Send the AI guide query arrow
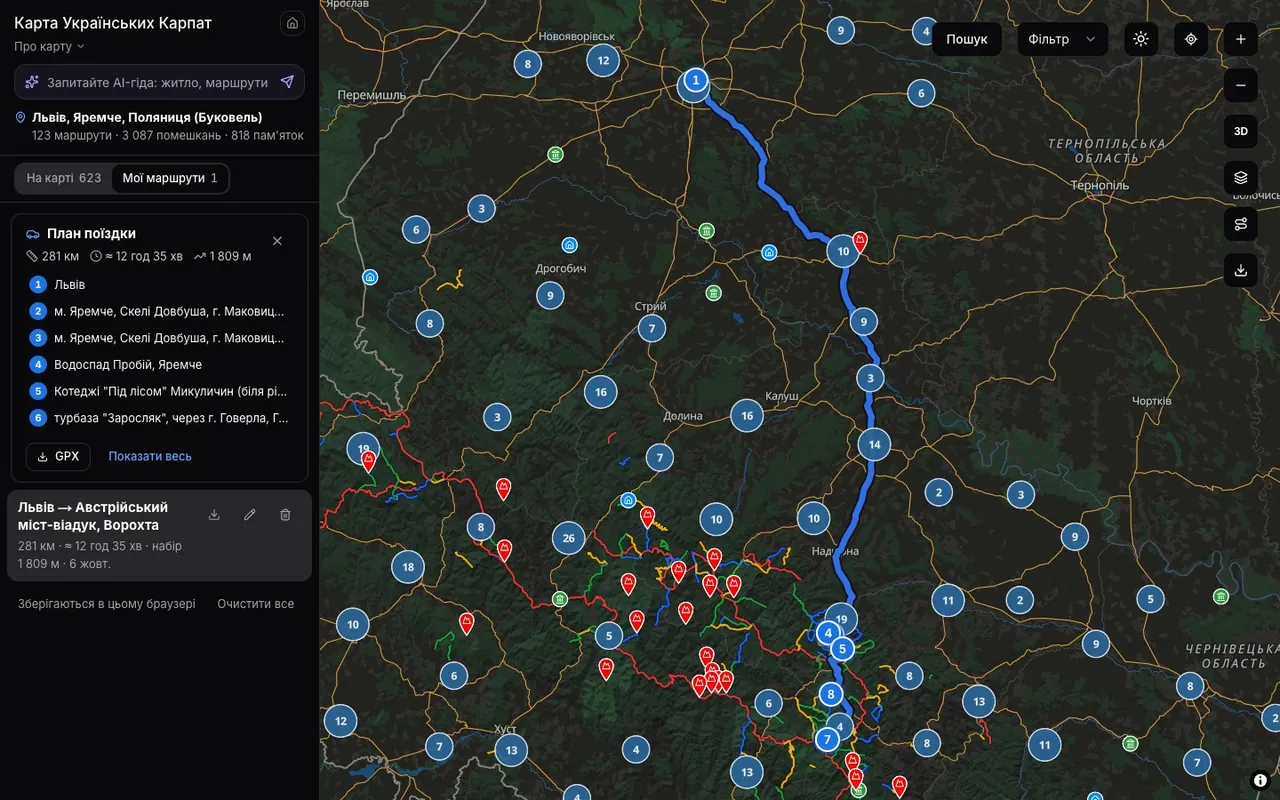1280x800 pixels. 287,82
